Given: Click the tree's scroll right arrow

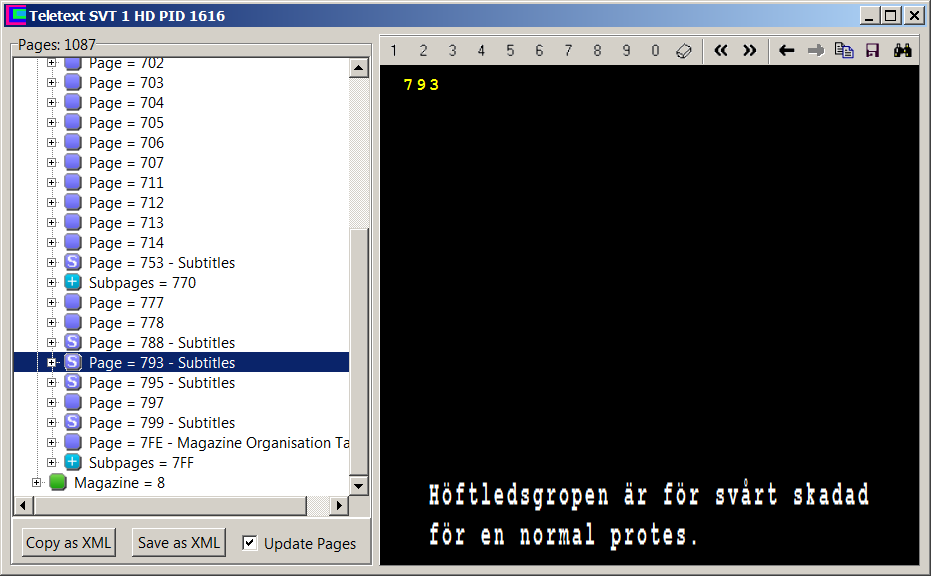Looking at the screenshot, I should click(x=338, y=505).
